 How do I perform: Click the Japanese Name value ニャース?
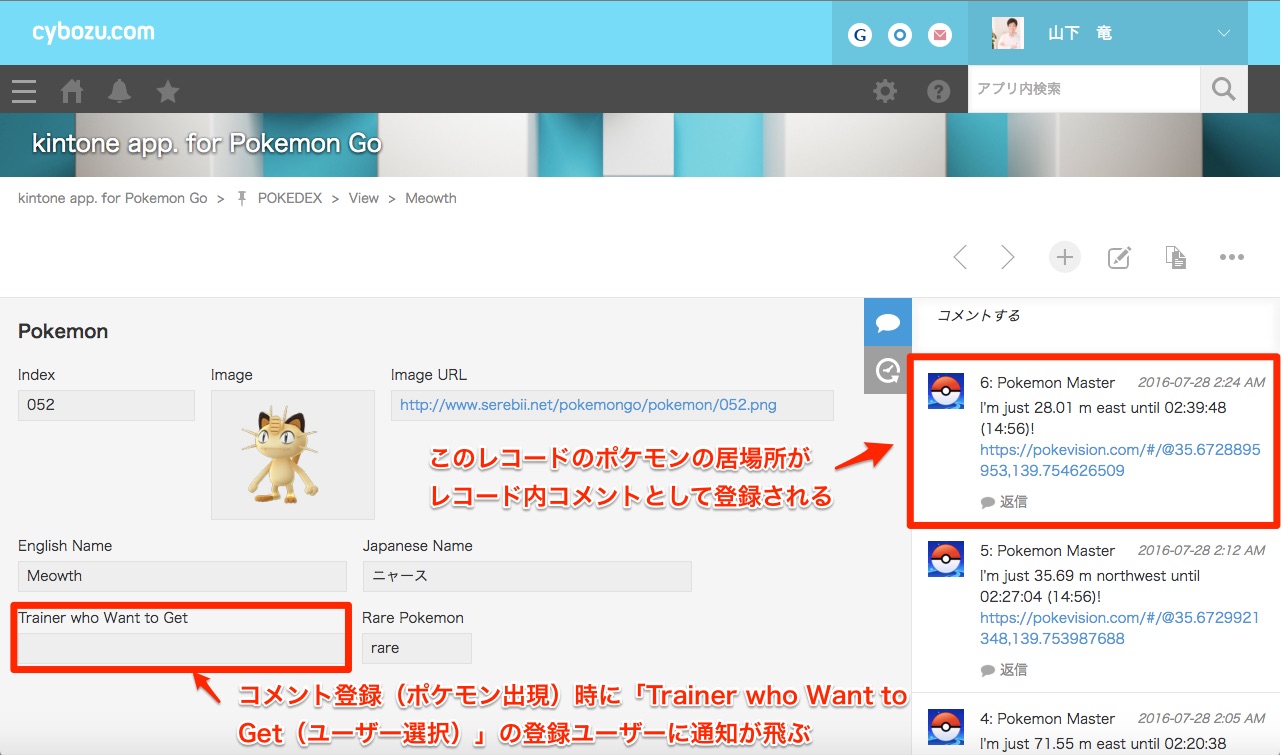click(x=526, y=576)
